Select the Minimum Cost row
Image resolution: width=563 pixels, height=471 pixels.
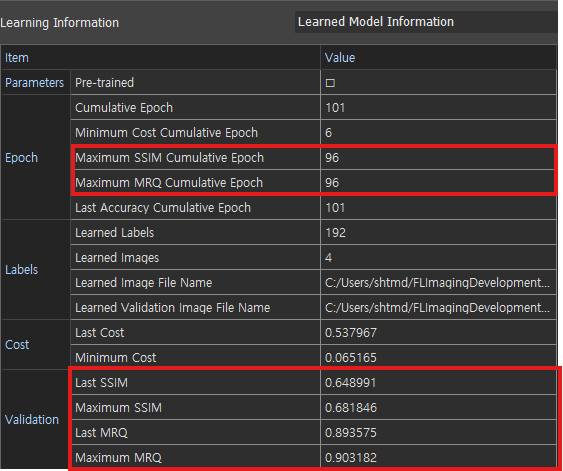coord(313,358)
